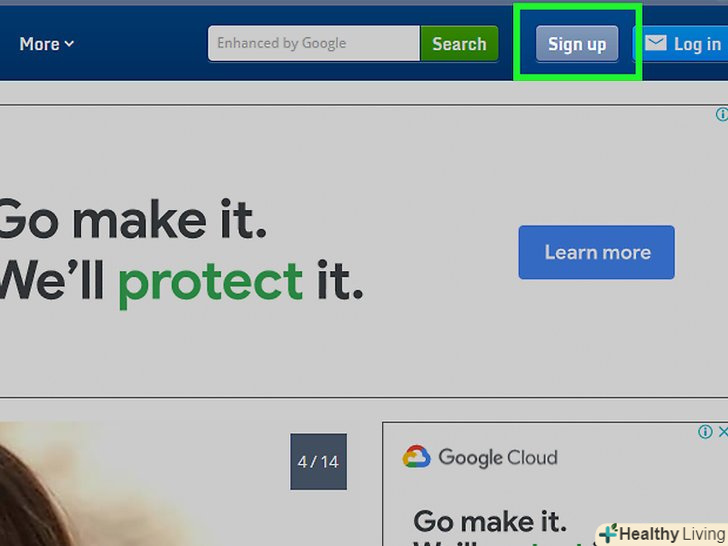728x546 pixels.
Task: Click info icon on Google Cloud sidebar ad
Action: (705, 432)
